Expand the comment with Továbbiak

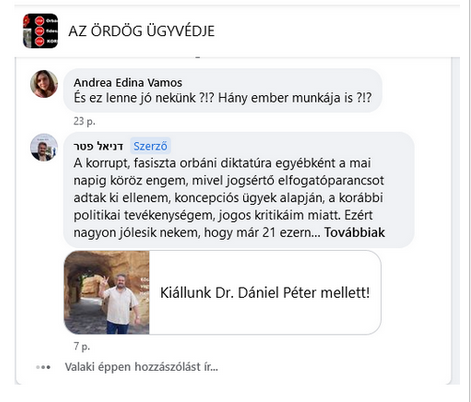pos(355,232)
